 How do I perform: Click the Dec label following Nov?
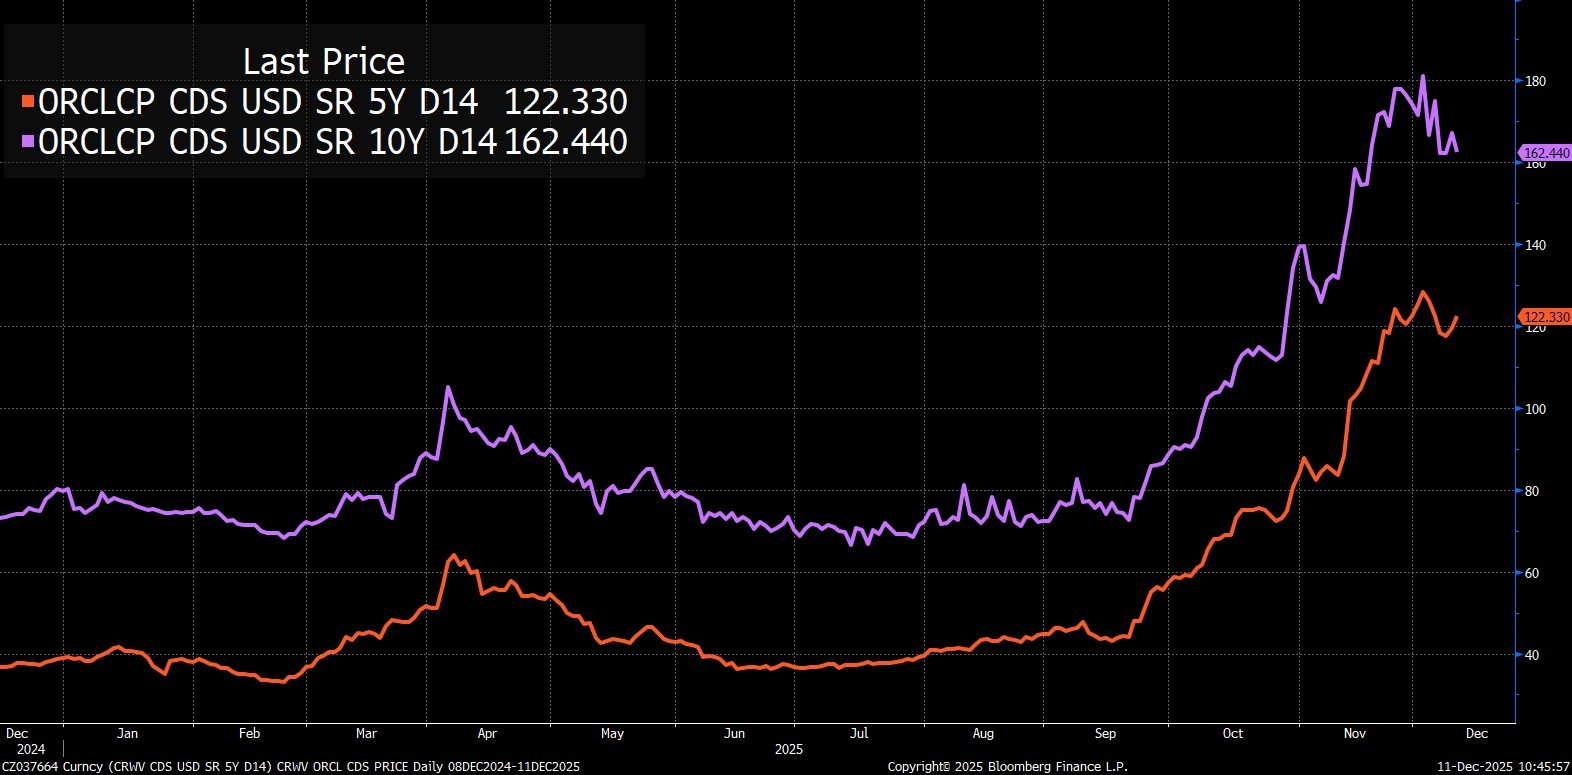[1477, 733]
